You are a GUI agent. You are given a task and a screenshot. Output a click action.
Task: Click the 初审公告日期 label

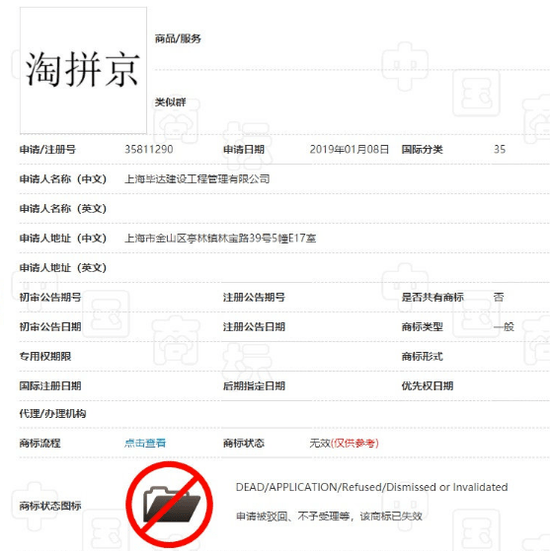click(50, 327)
